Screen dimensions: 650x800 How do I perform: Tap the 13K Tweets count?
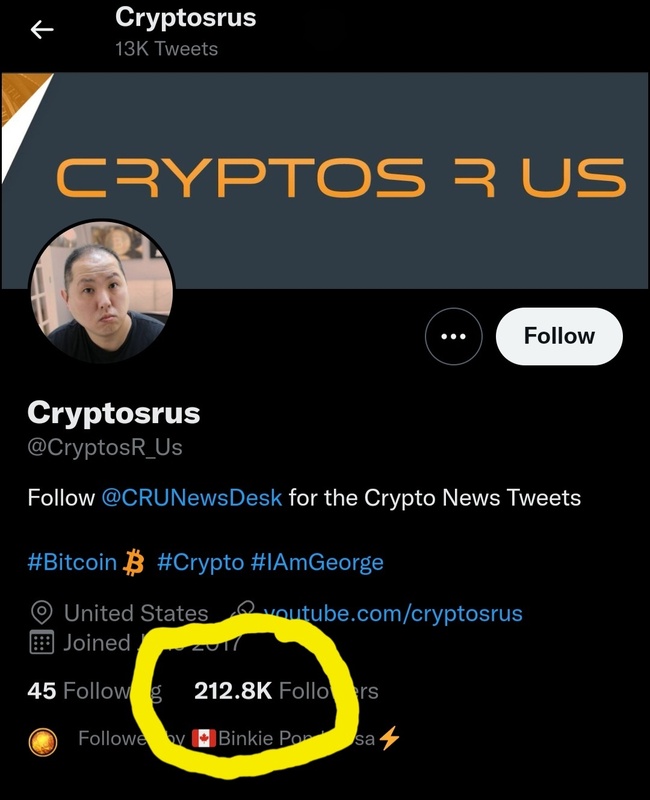click(x=166, y=48)
